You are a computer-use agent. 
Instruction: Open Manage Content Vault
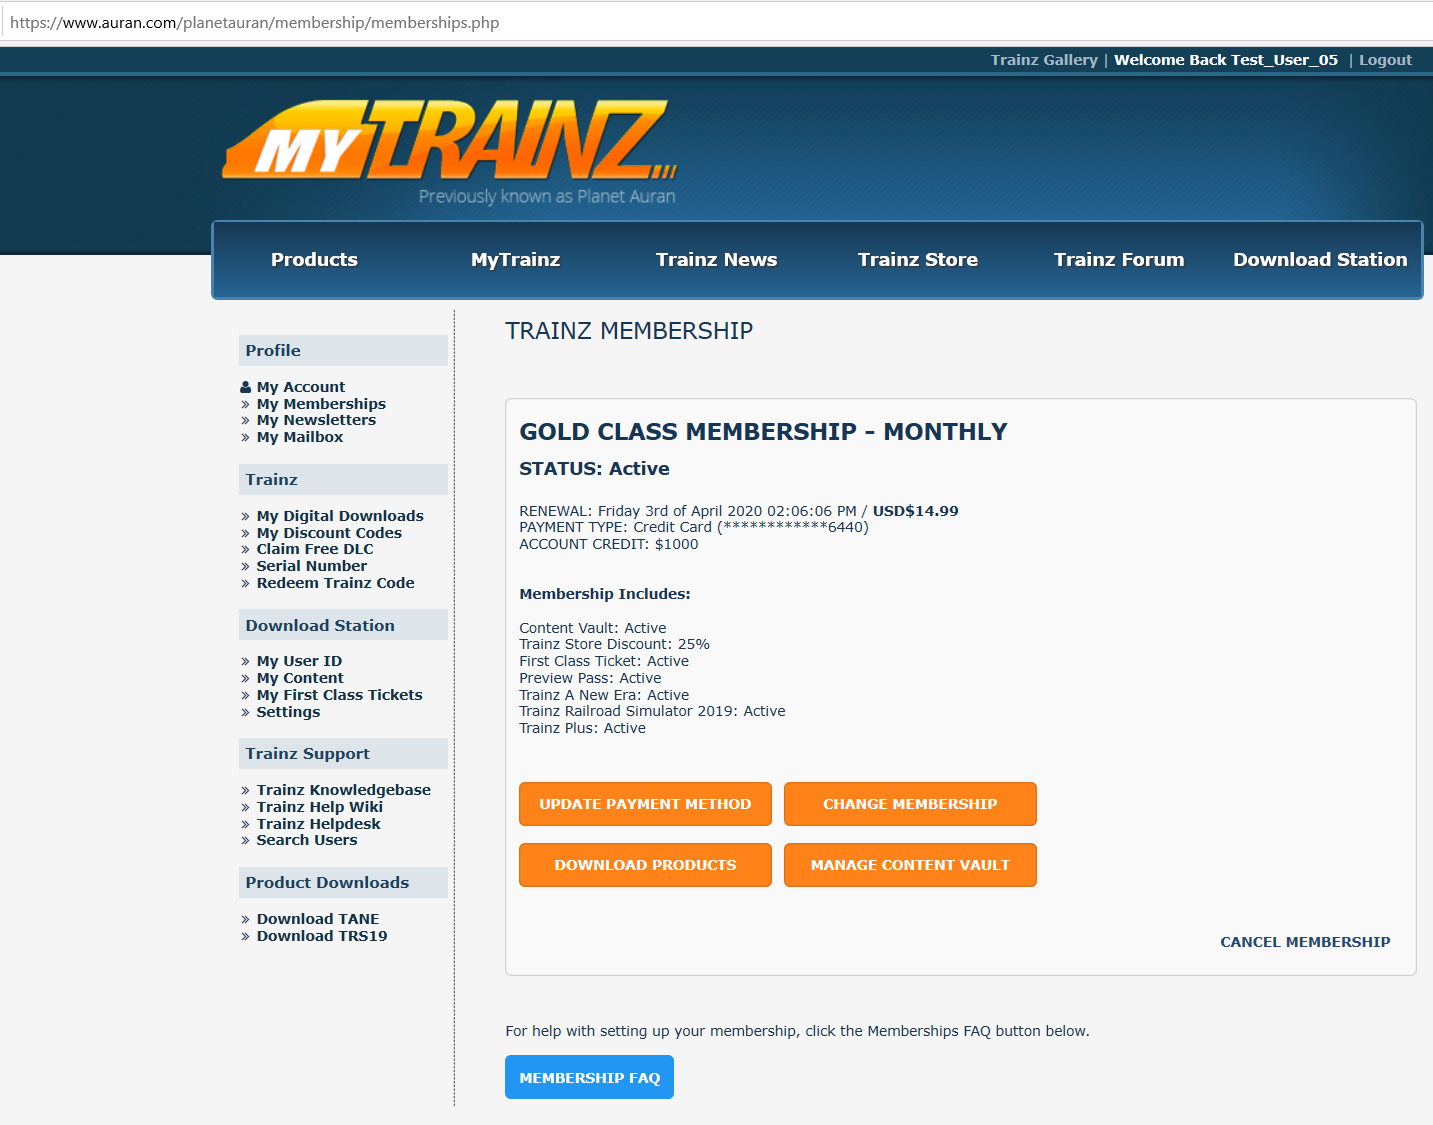click(x=910, y=865)
